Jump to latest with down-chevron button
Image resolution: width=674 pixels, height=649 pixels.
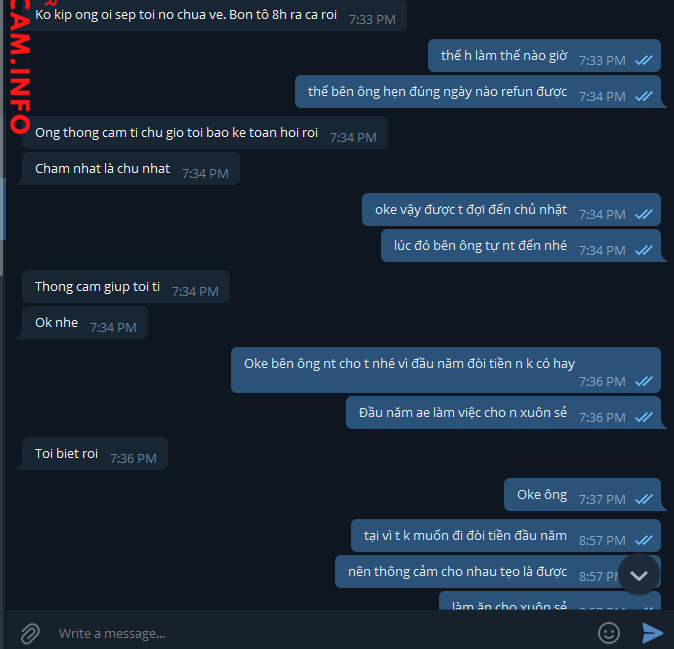tap(639, 575)
